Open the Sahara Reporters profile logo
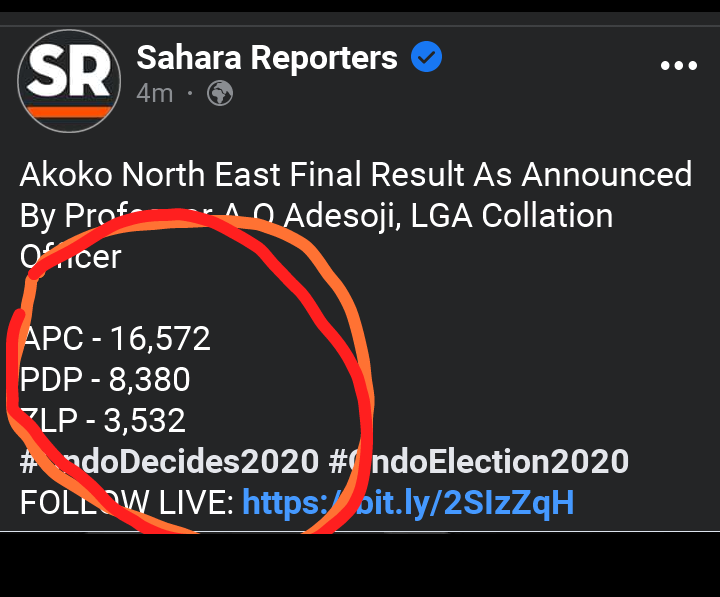The image size is (720, 597). [67, 81]
